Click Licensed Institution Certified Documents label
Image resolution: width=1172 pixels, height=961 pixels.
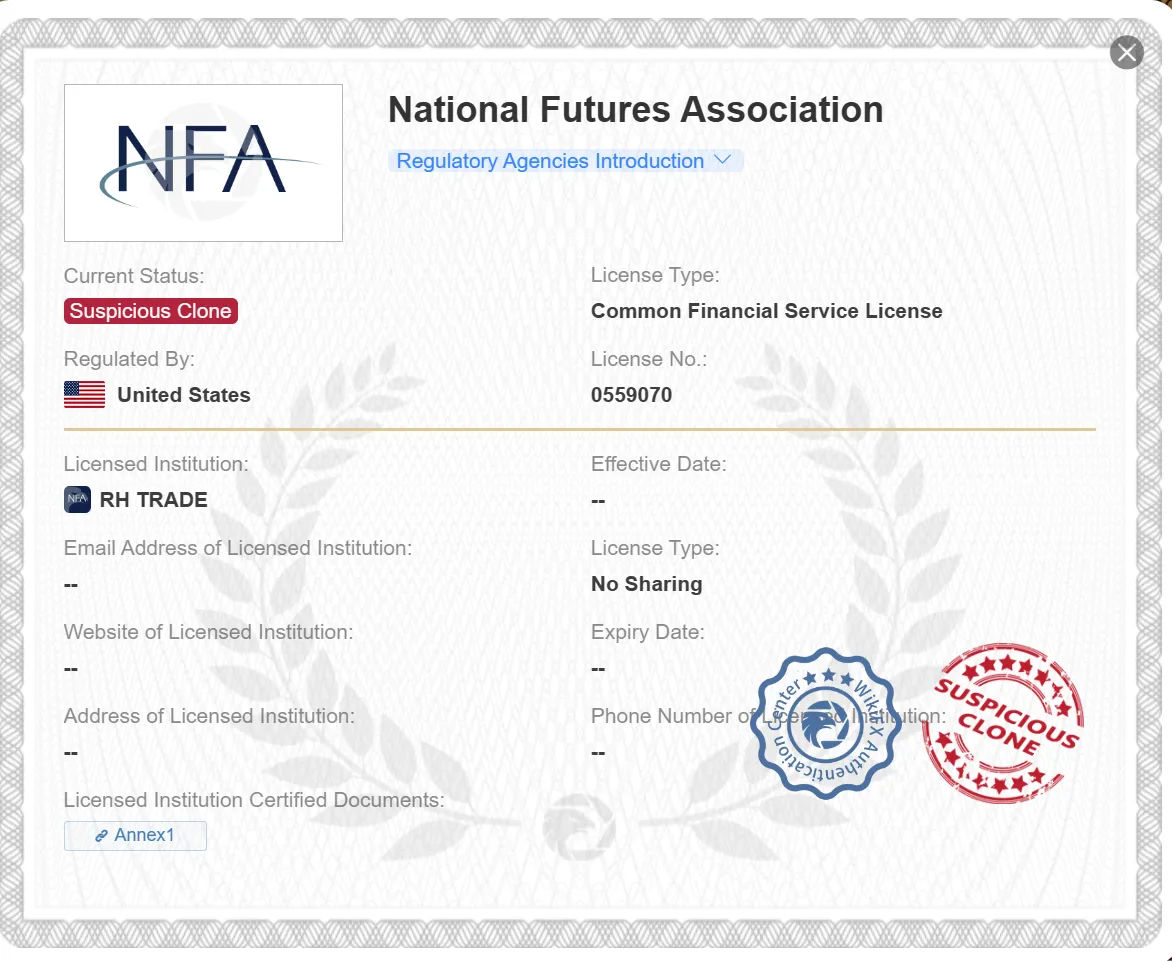254,800
